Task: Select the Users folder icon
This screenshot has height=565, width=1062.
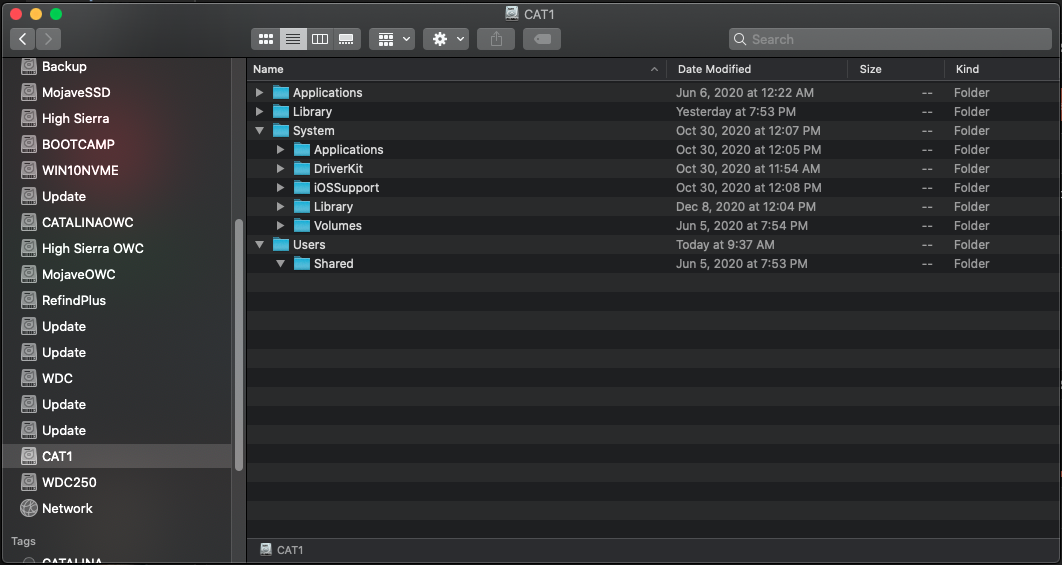Action: coord(281,244)
